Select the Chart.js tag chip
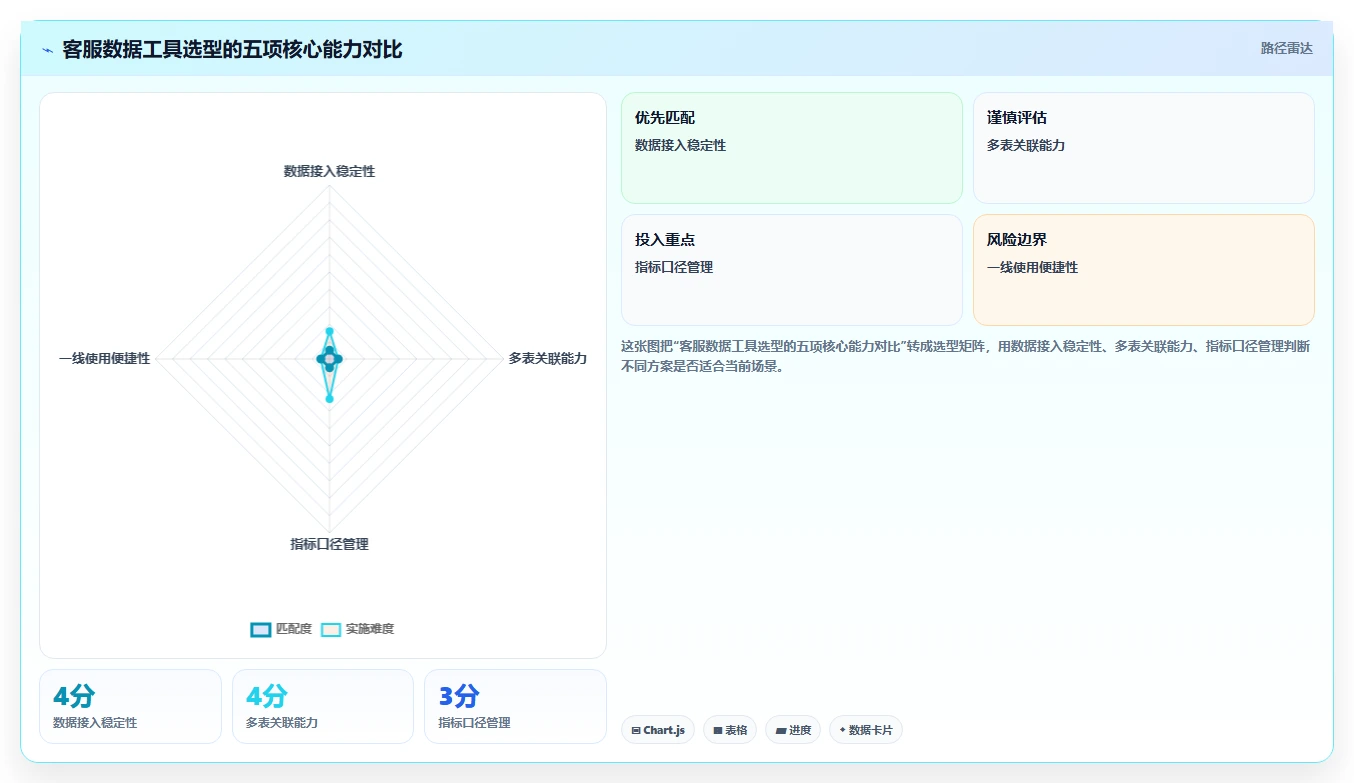 pos(658,730)
